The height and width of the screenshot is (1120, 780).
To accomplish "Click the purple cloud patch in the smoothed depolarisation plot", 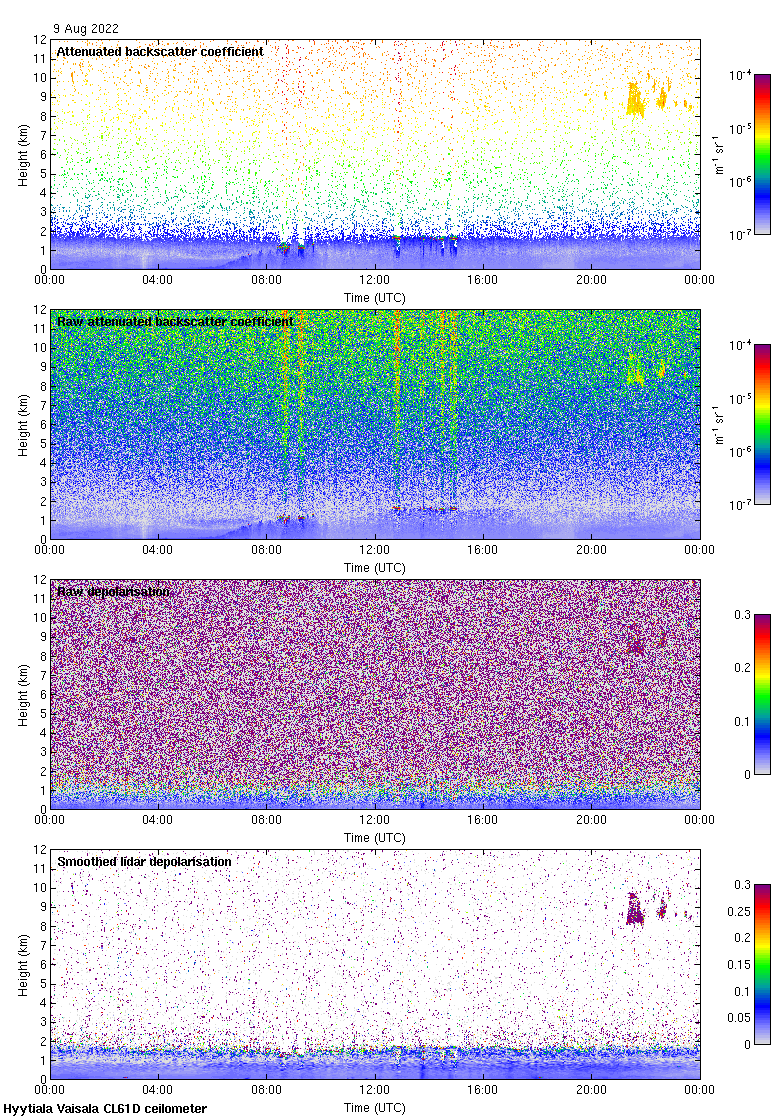I will pyautogui.click(x=634, y=910).
